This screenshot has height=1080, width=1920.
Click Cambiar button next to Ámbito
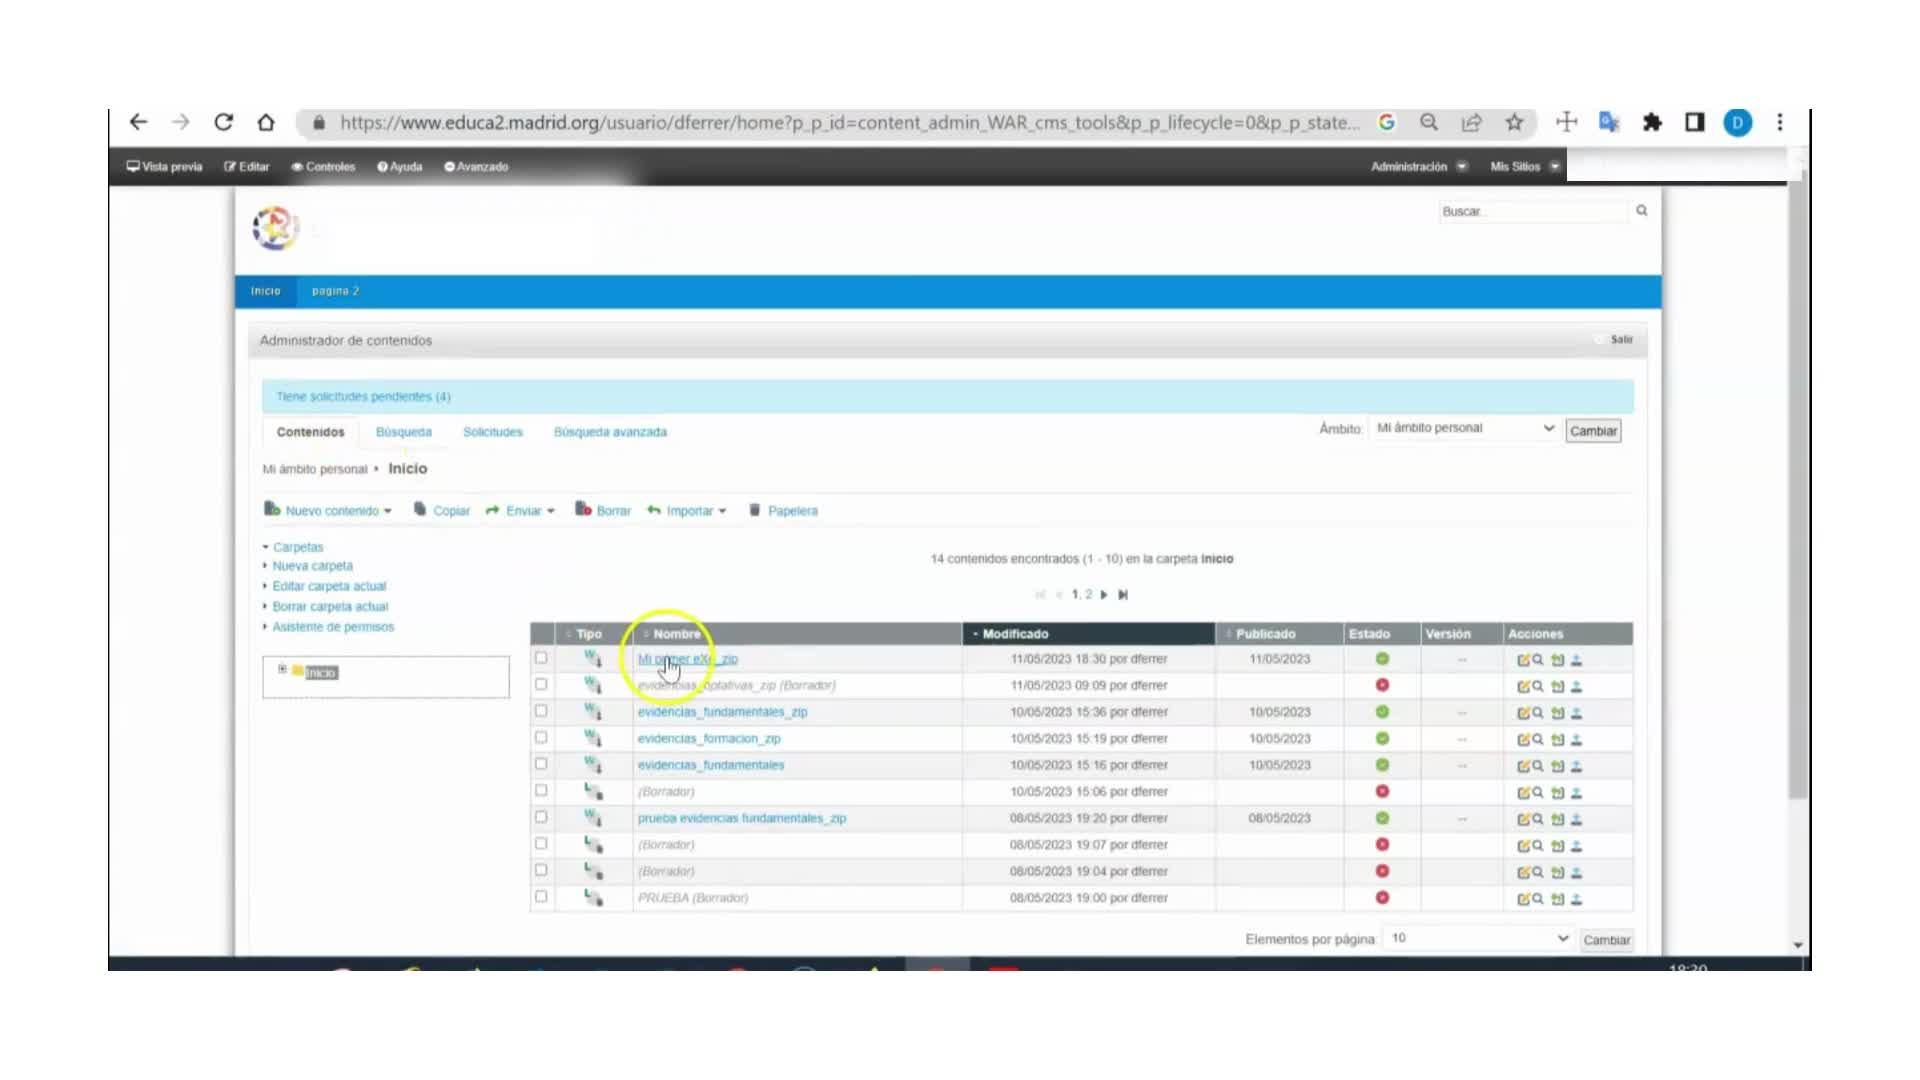click(1592, 431)
